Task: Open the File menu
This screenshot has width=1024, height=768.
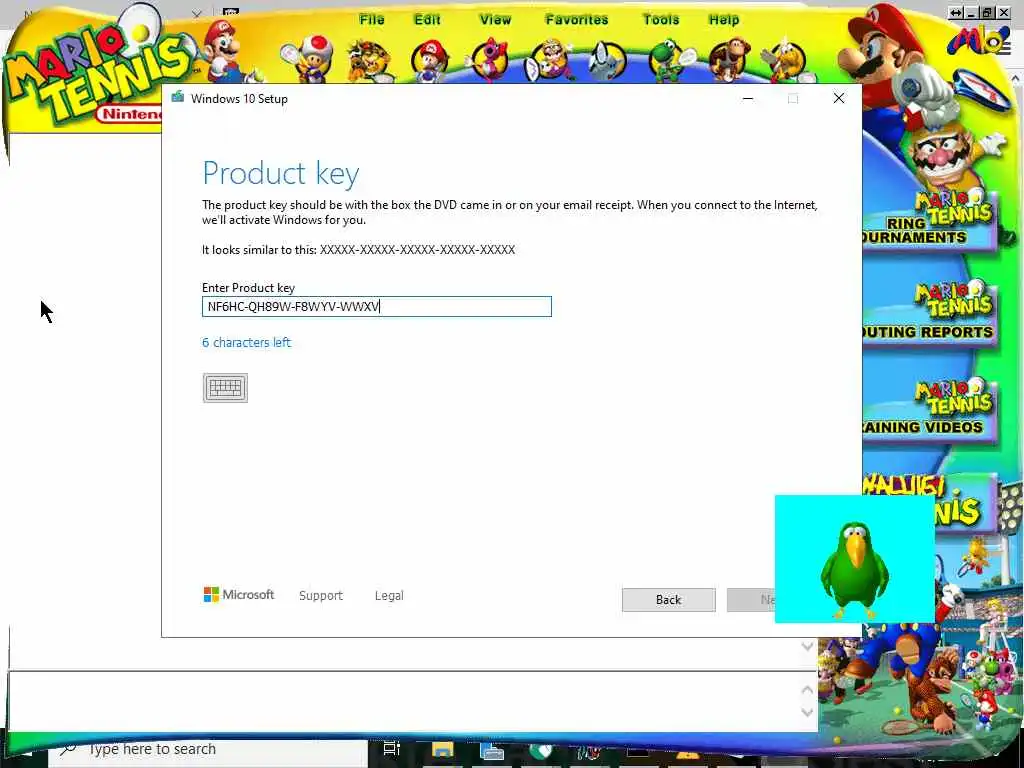Action: pyautogui.click(x=372, y=20)
